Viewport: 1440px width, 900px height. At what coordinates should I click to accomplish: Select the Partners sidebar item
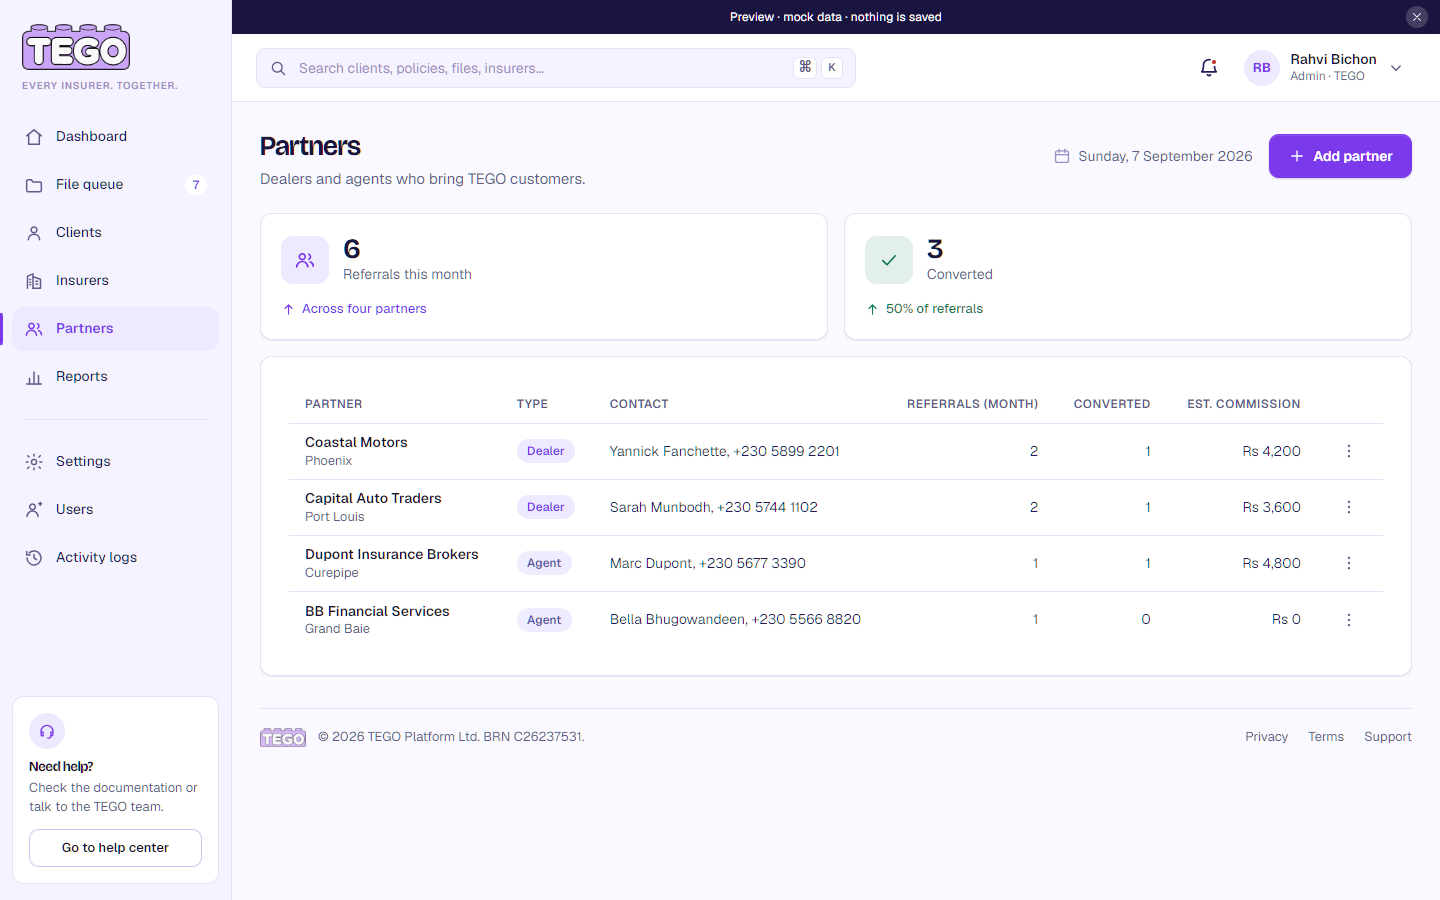coord(115,329)
